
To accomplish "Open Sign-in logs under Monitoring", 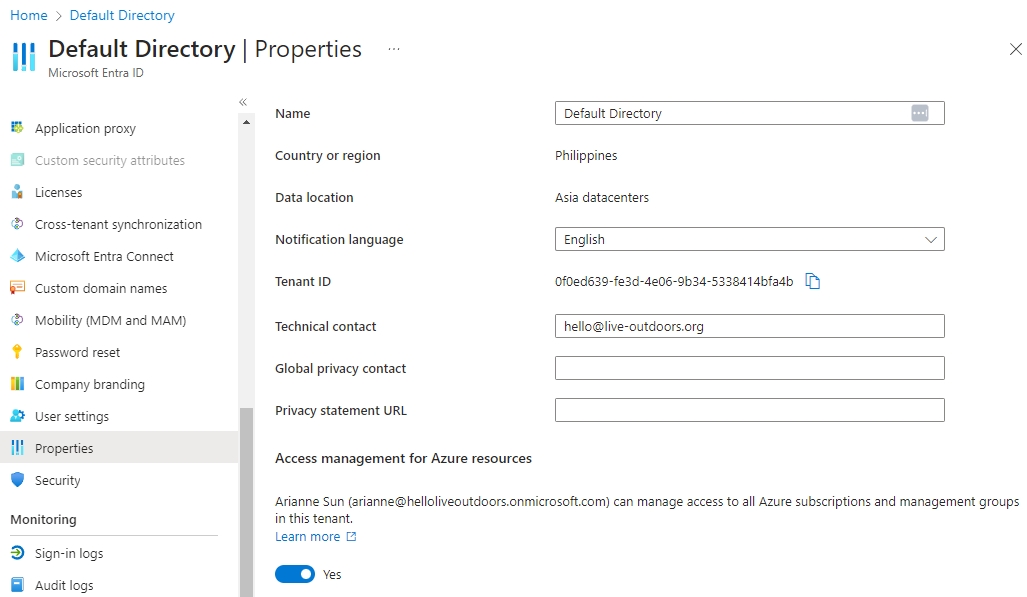I will (x=69, y=553).
